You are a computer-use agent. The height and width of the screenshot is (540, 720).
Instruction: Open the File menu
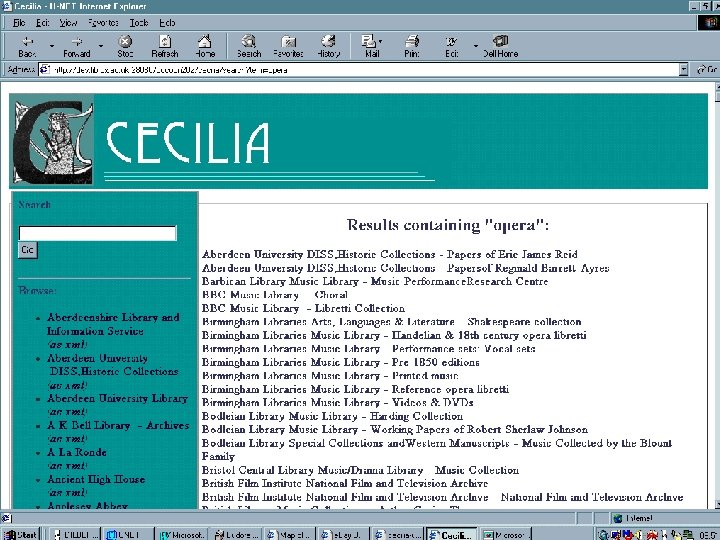tap(19, 22)
